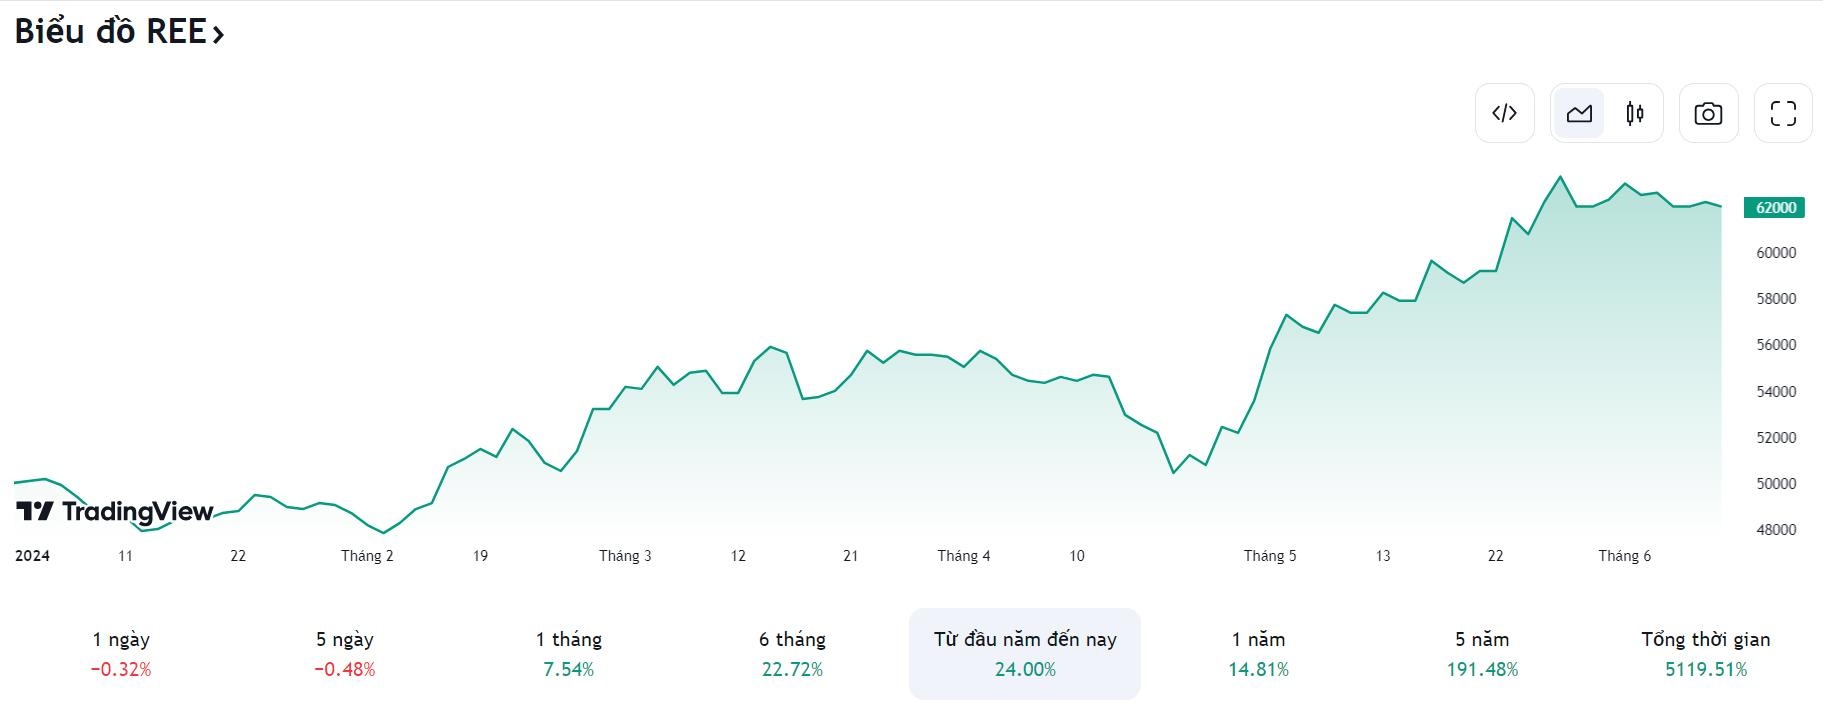Click the TradingView logo
This screenshot has width=1823, height=705.
pyautogui.click(x=115, y=512)
